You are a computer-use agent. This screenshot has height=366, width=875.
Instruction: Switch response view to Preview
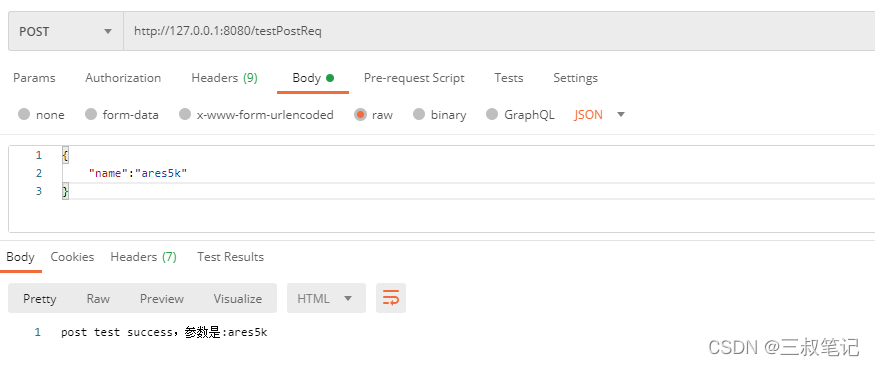pyautogui.click(x=162, y=298)
